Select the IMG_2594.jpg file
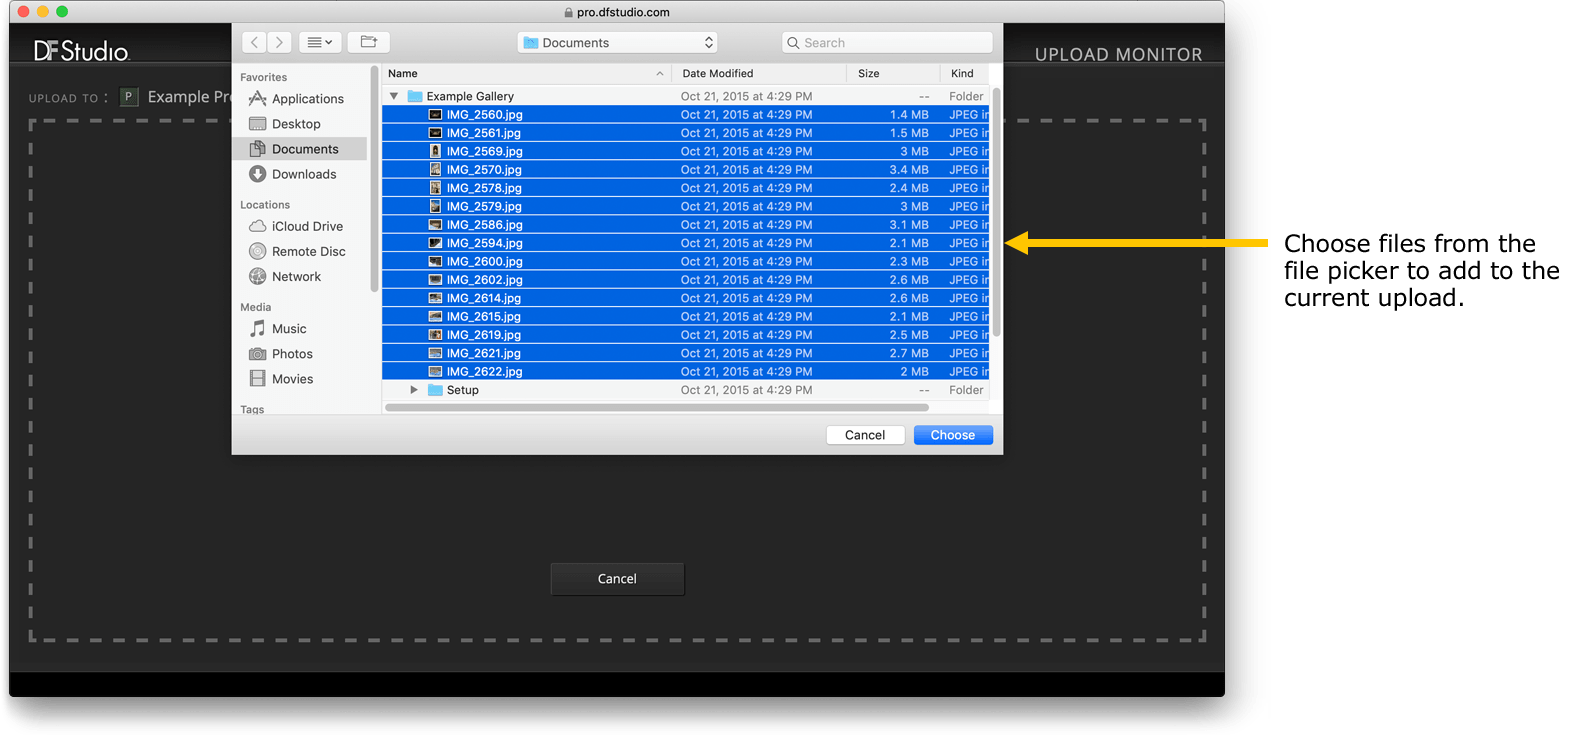The width and height of the screenshot is (1580, 736). point(484,243)
